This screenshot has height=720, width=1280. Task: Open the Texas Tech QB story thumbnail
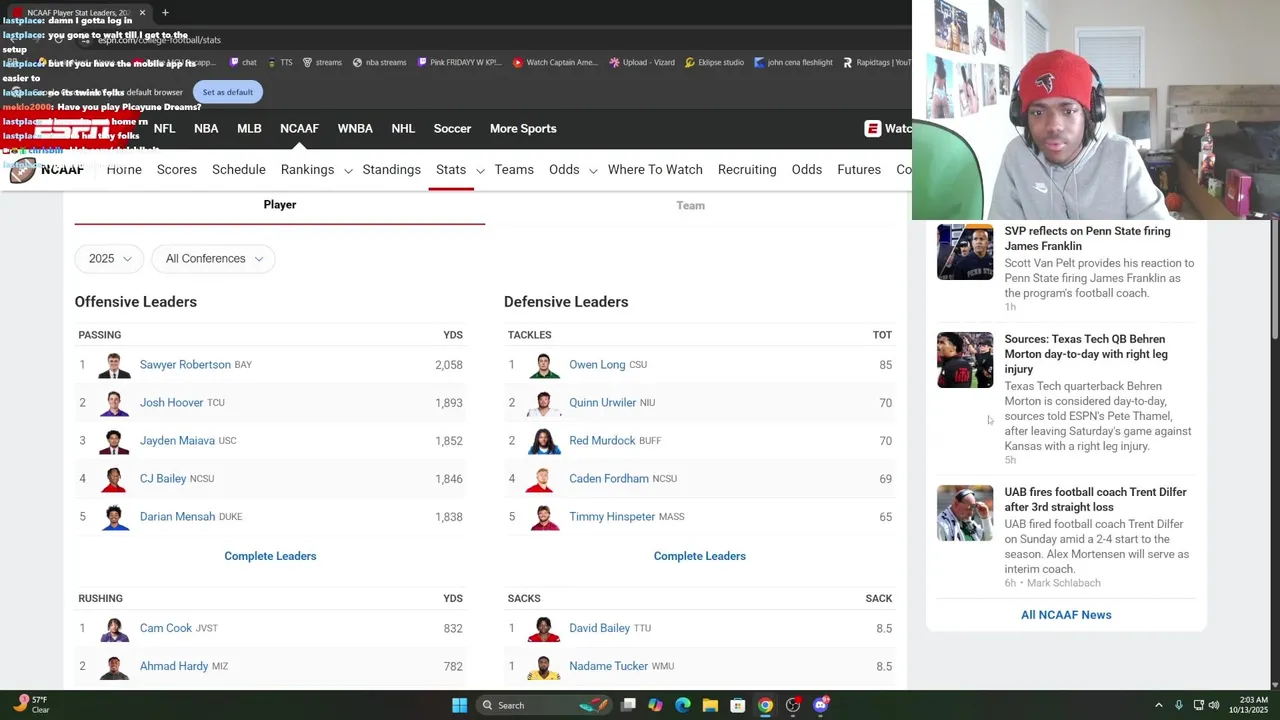965,360
